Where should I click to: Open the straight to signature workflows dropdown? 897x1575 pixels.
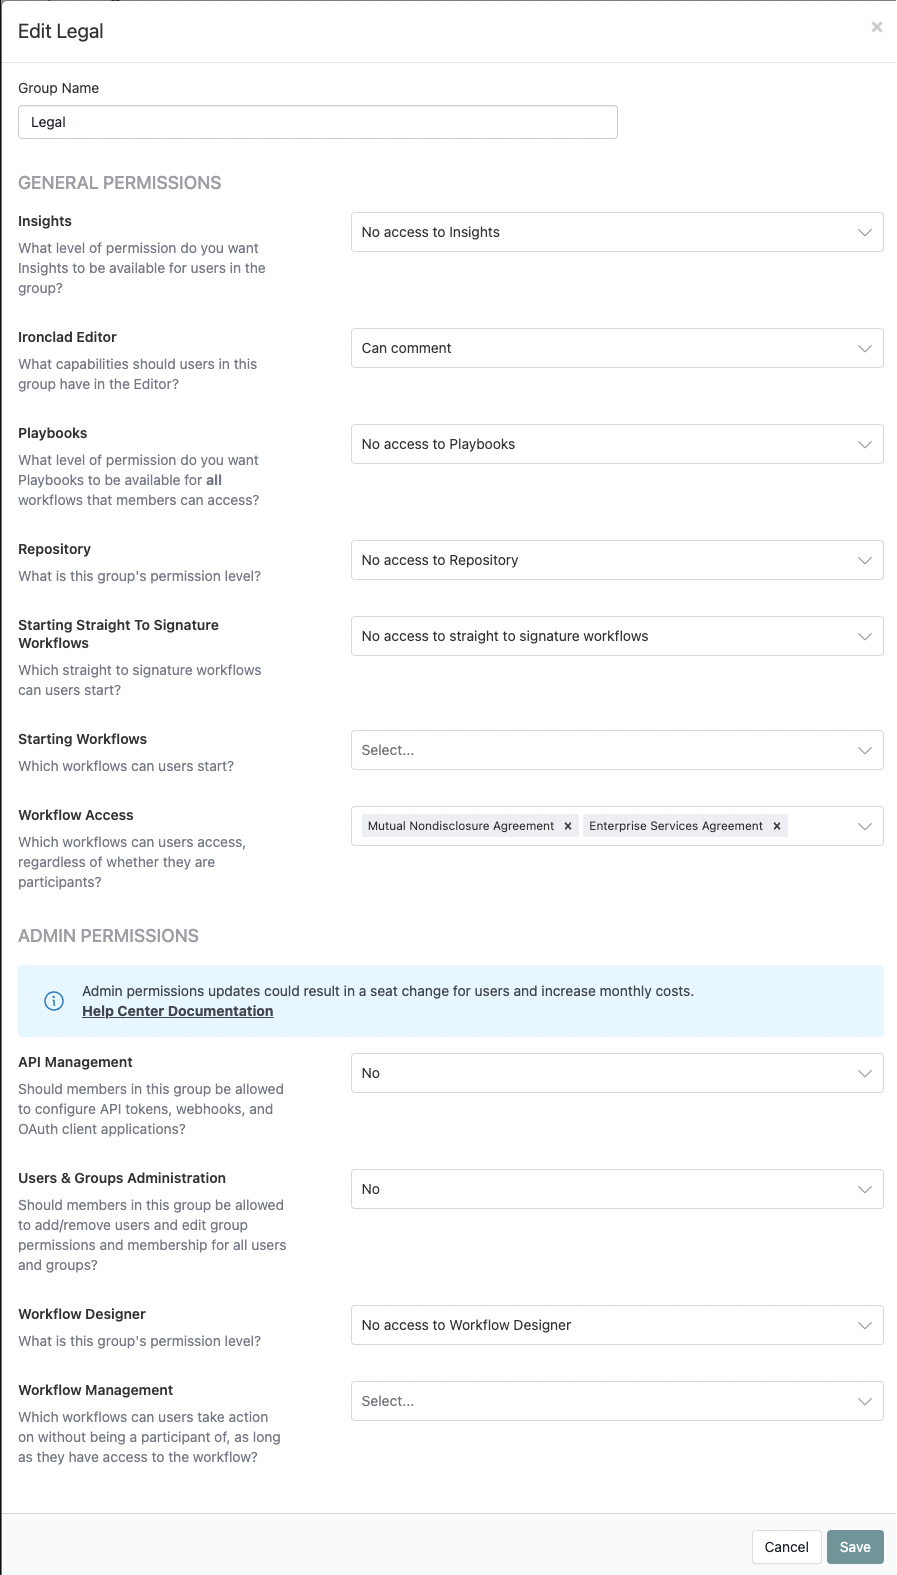click(617, 636)
